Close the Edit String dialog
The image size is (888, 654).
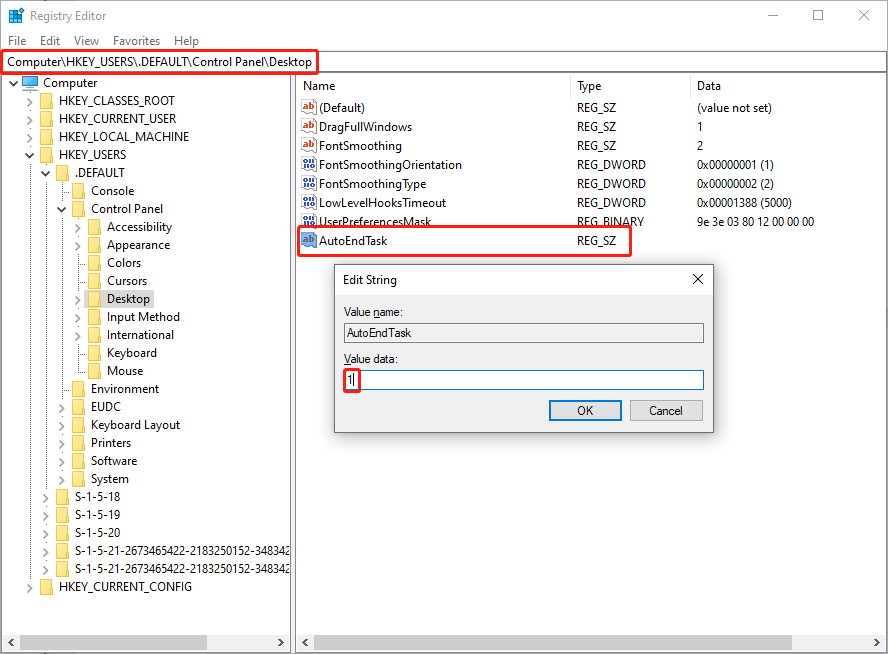[698, 279]
